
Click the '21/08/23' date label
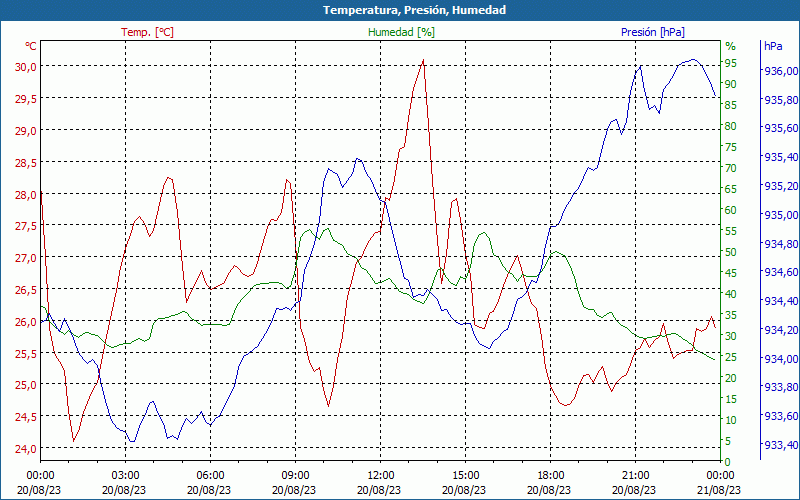pos(719,491)
